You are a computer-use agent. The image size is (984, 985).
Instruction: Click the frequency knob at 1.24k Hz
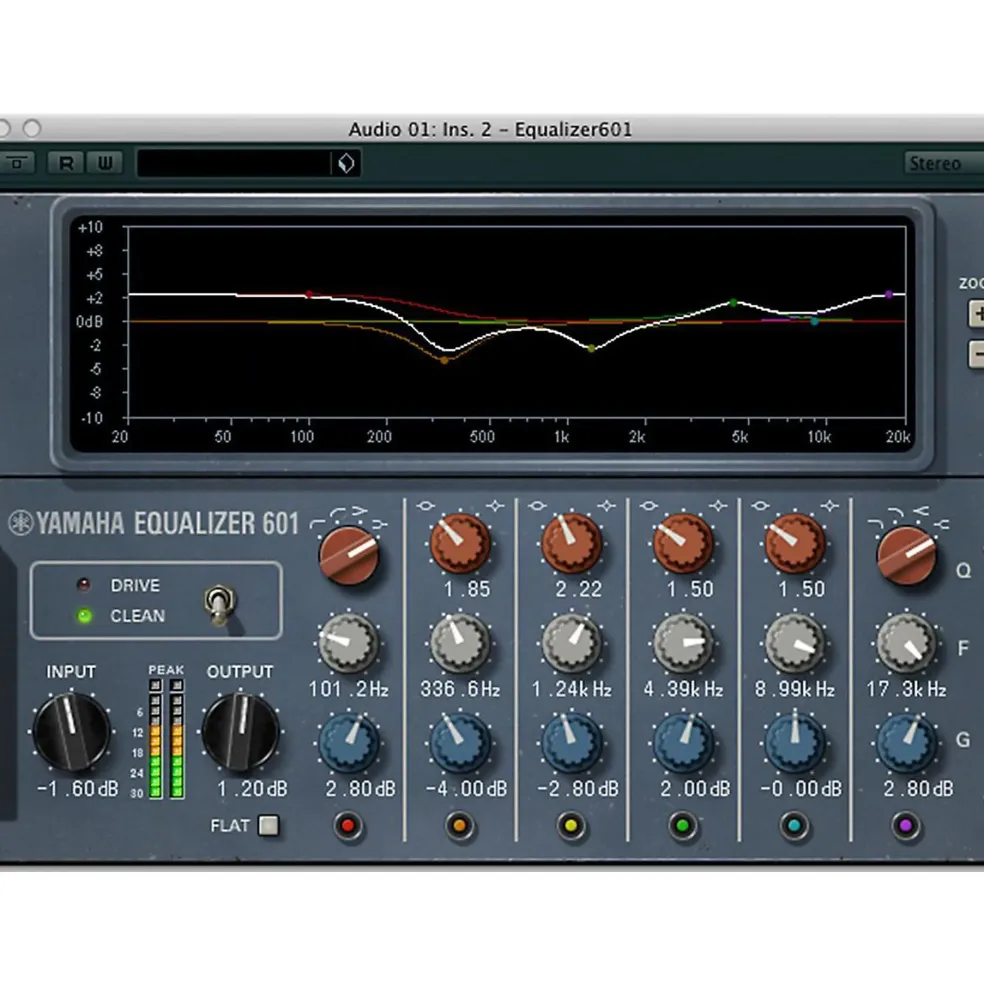tap(571, 643)
